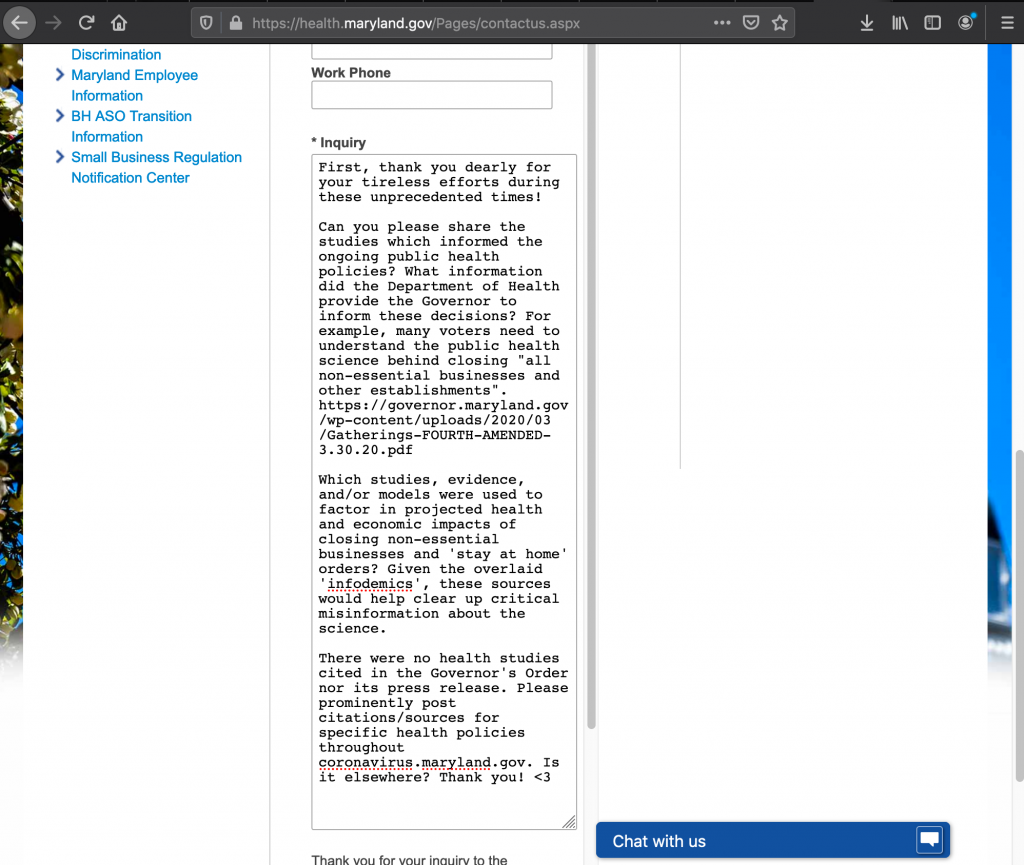Open the Discrimination link
Viewport: 1024px width, 865px height.
(116, 55)
